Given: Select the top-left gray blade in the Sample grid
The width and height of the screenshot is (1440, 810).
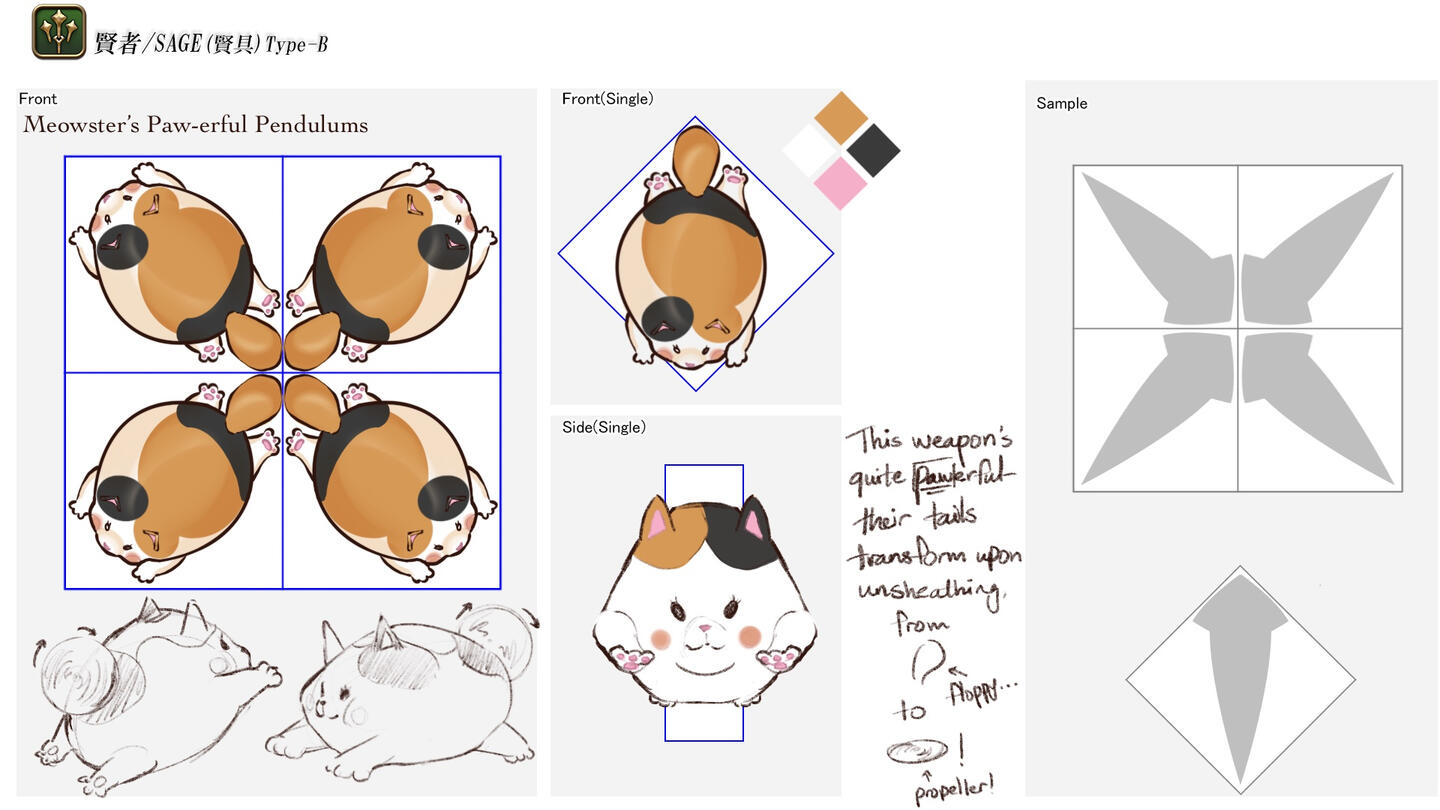Looking at the screenshot, I should (x=1160, y=250).
